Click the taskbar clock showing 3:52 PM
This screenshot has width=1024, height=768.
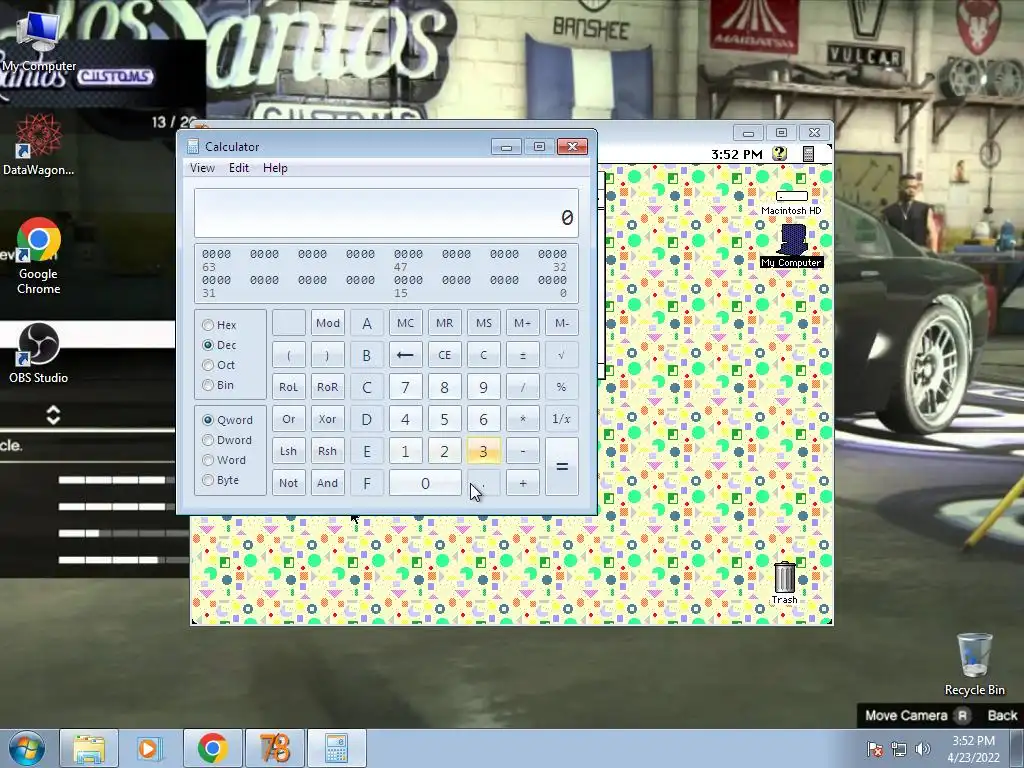click(973, 749)
